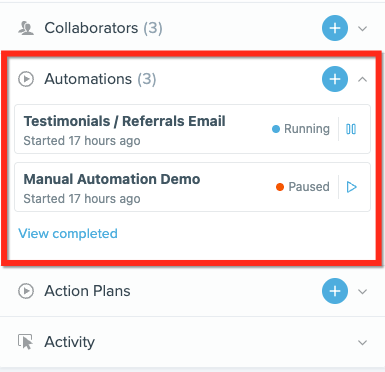This screenshot has width=385, height=372.
Task: Click the Activity cursor icon
Action: tap(26, 342)
